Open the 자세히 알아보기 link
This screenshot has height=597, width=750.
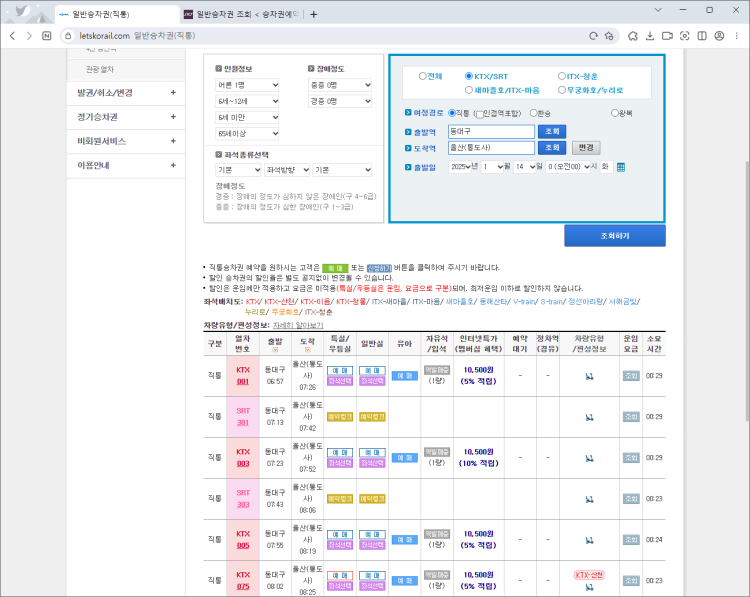coord(298,325)
